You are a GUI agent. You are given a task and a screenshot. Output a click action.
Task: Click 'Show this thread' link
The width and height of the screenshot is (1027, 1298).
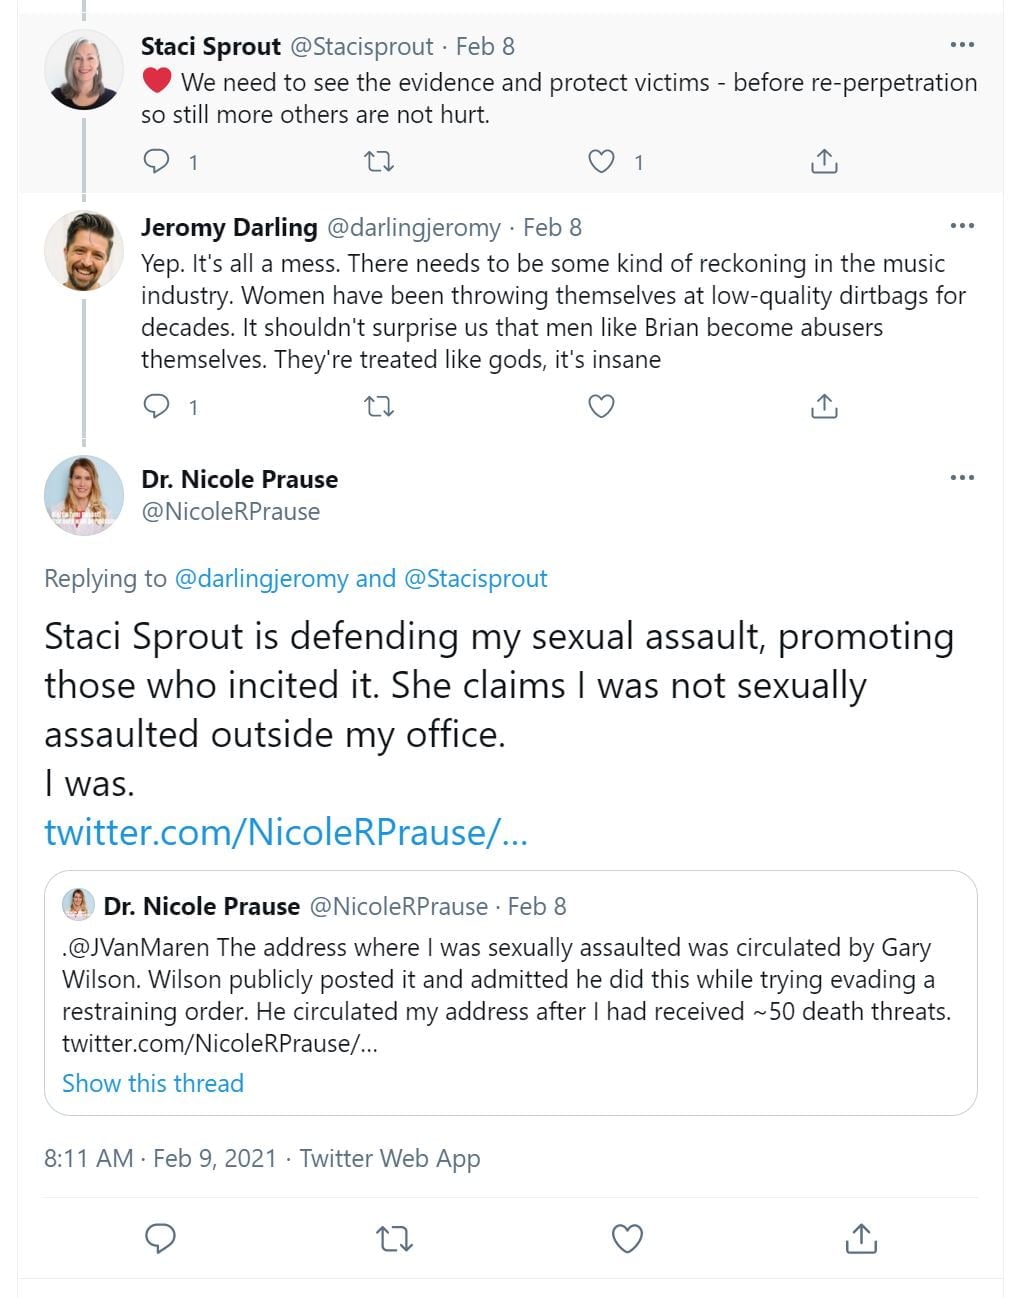tap(153, 1083)
